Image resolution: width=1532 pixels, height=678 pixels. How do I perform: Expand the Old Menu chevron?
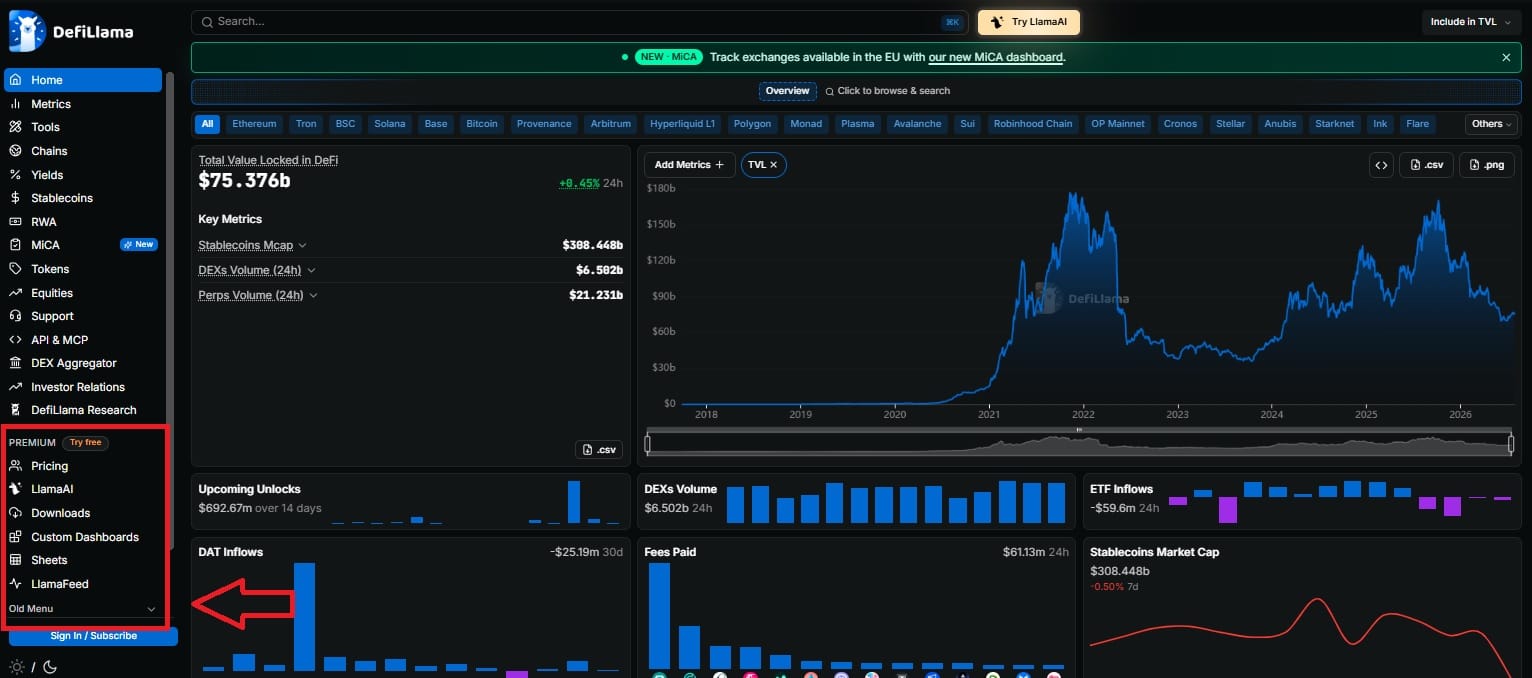click(x=152, y=609)
